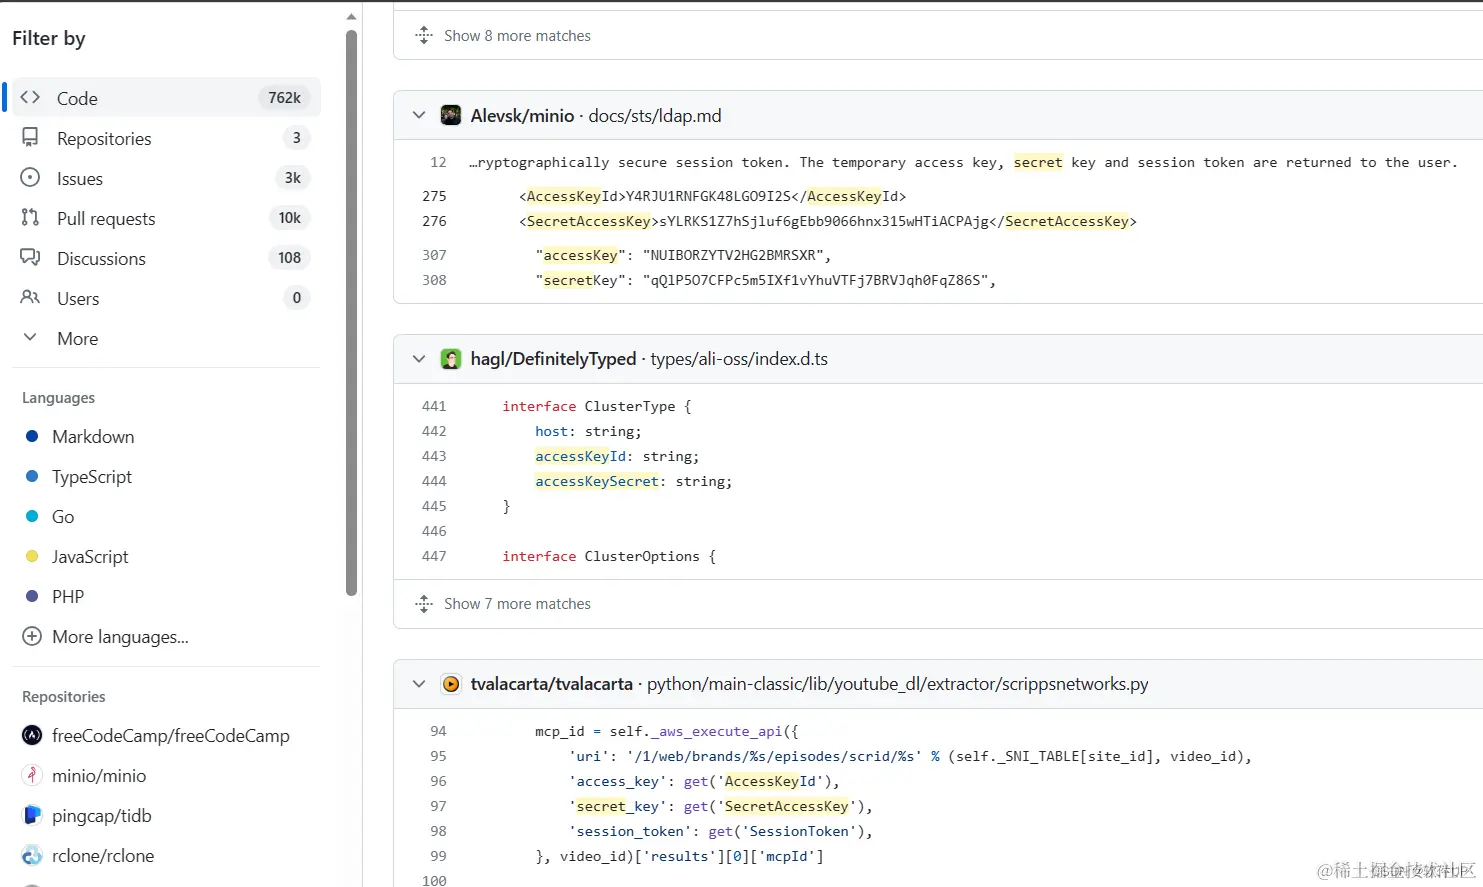Filter results by Discussions

pos(166,257)
